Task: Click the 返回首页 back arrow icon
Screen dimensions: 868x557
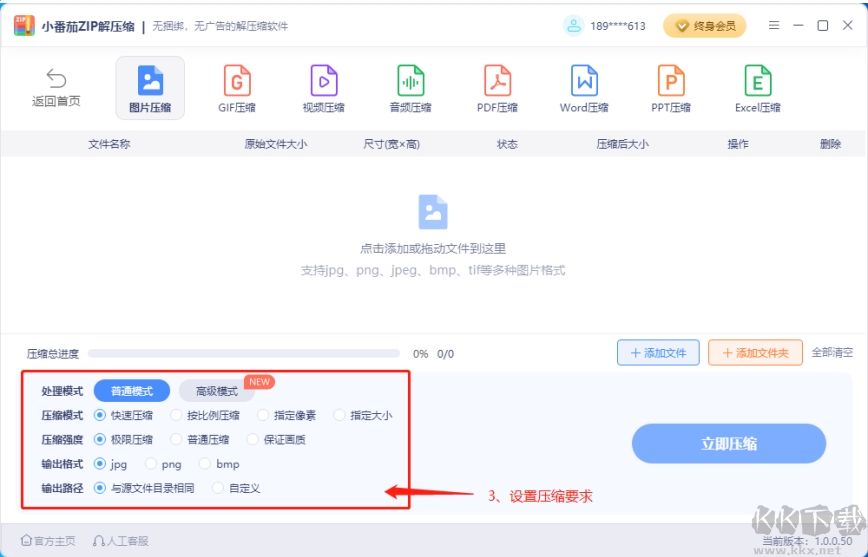Action: pos(56,78)
